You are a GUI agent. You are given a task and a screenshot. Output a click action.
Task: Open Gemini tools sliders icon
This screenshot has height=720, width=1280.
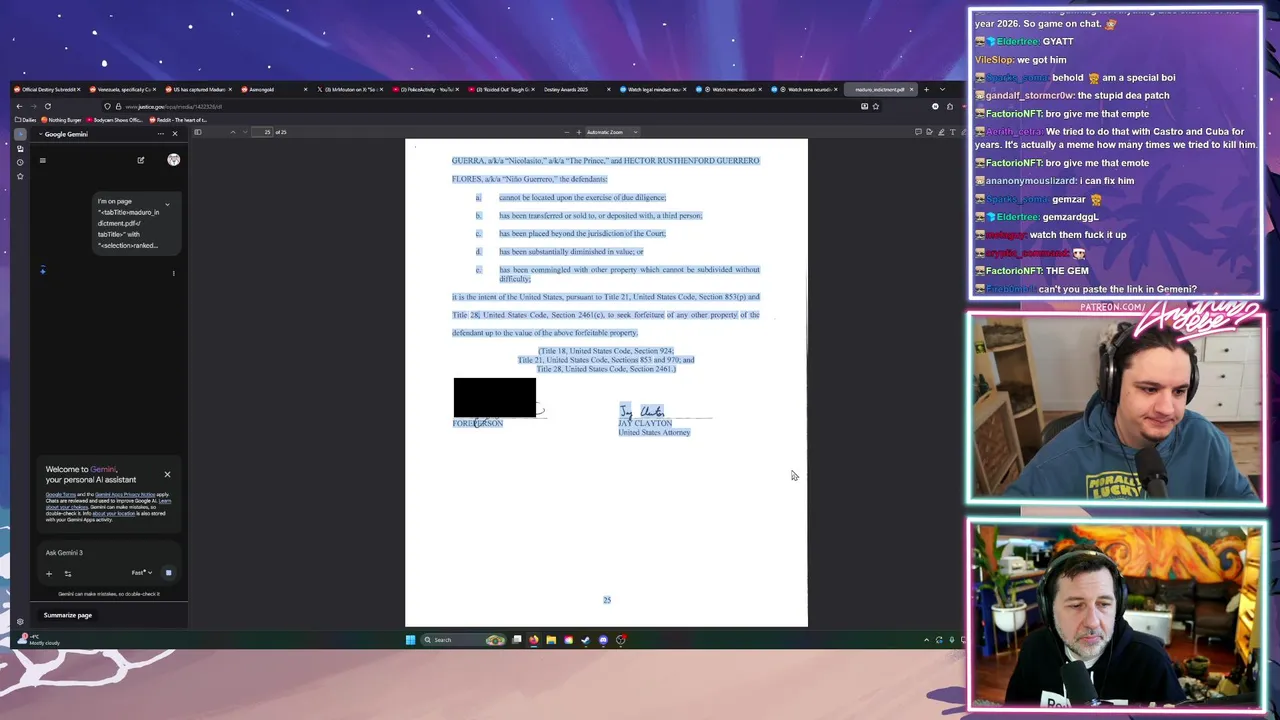68,573
